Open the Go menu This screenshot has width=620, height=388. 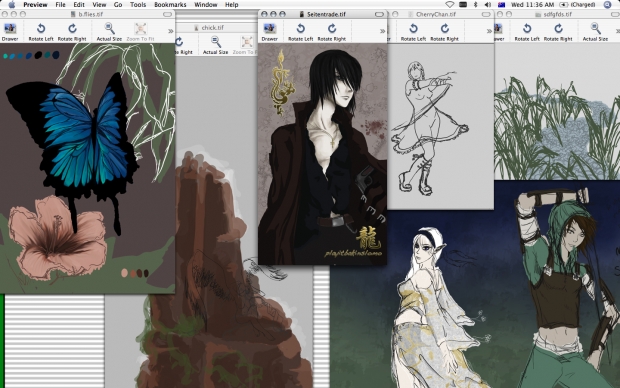pos(118,5)
